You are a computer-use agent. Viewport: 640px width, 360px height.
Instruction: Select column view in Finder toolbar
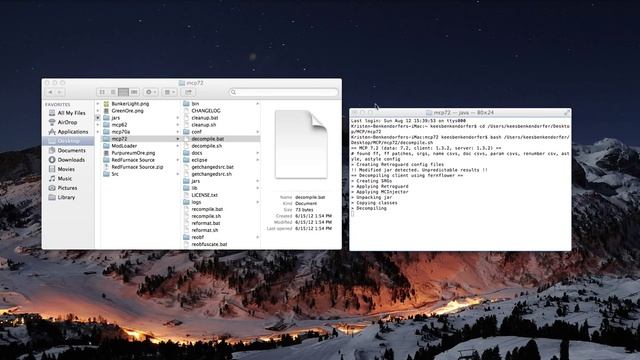point(123,92)
